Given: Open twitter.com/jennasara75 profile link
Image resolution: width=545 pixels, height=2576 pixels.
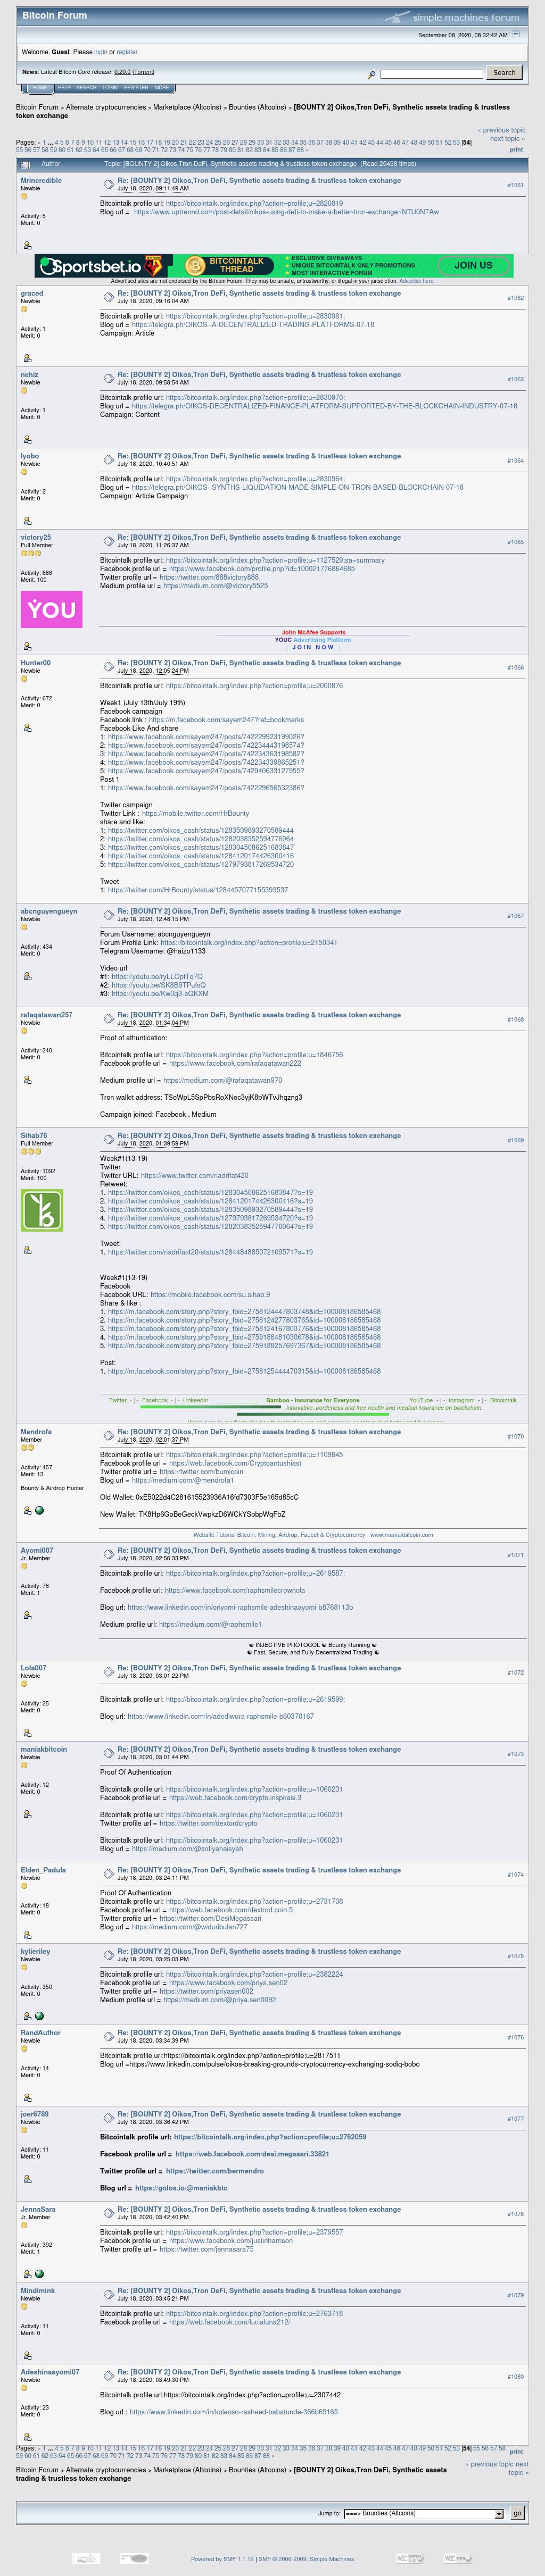Looking at the screenshot, I should (207, 2249).
